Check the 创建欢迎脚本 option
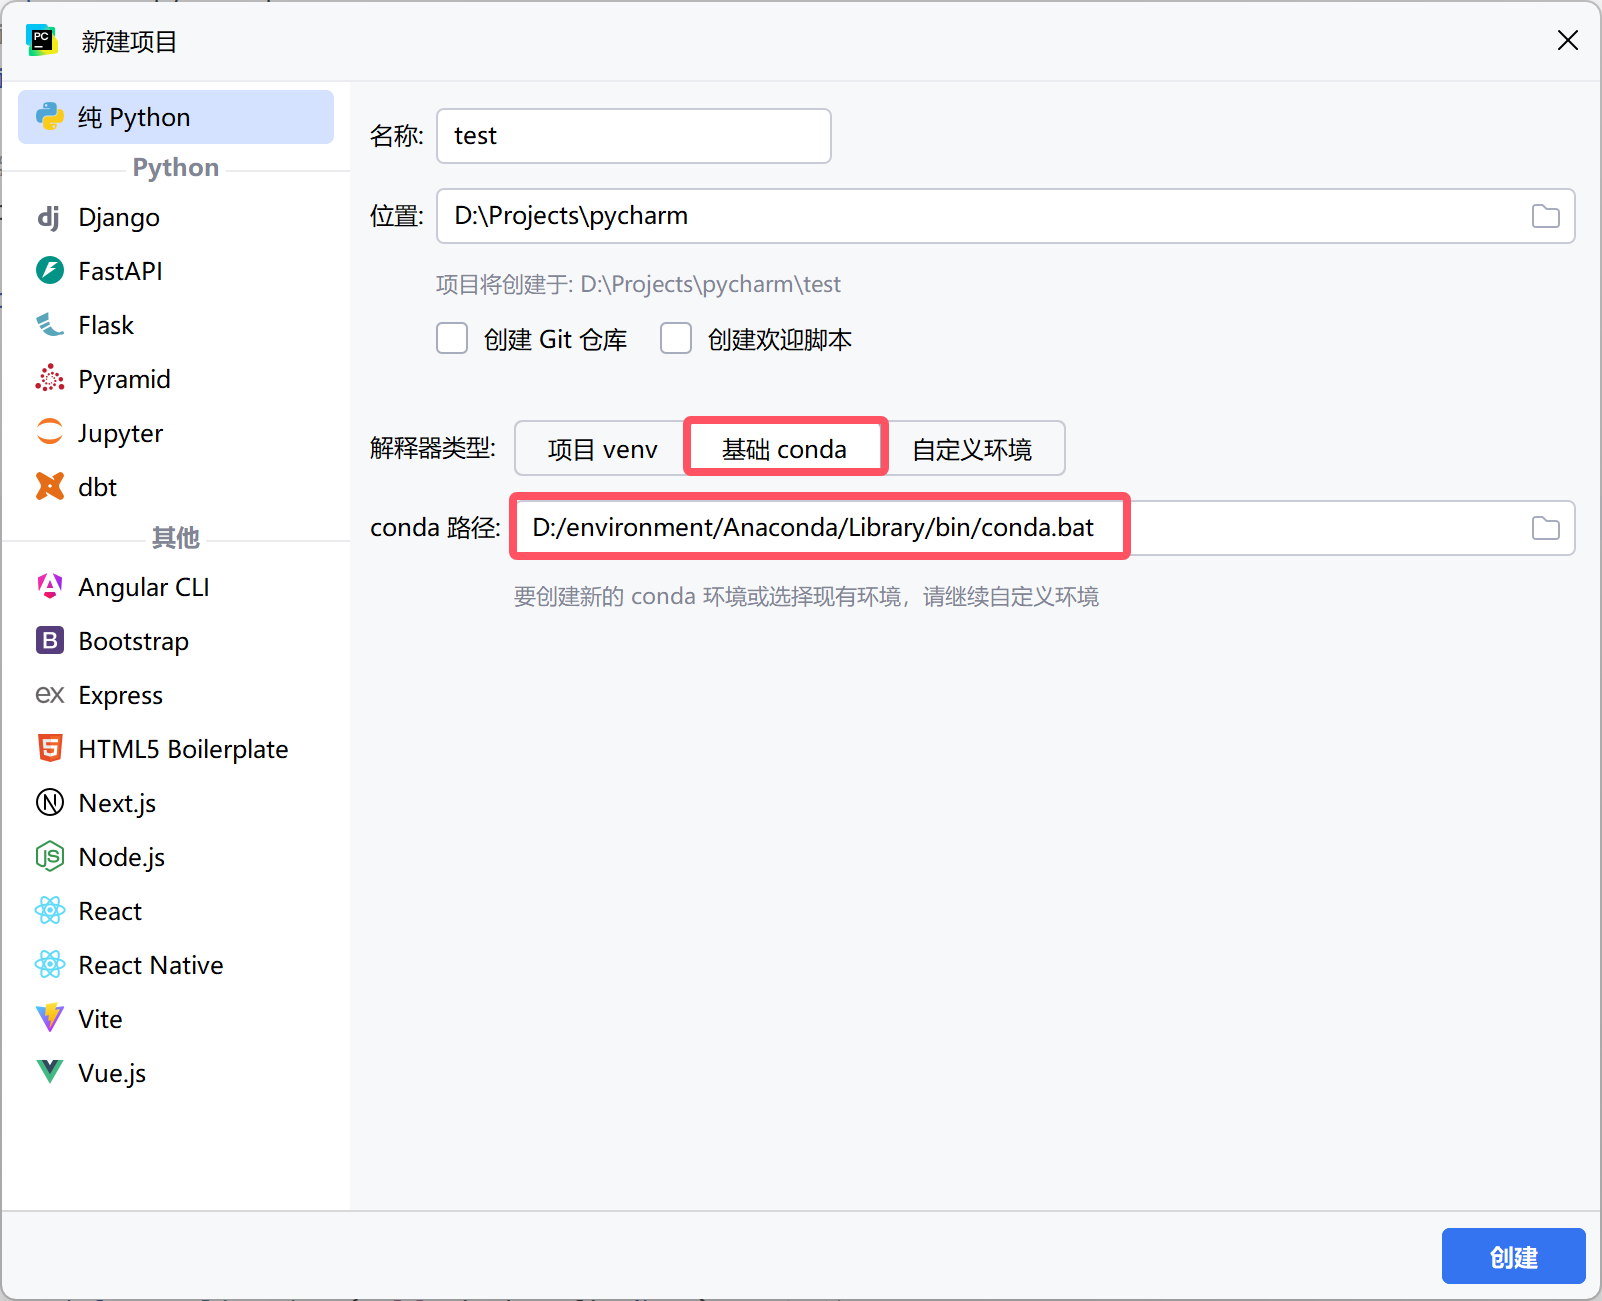The width and height of the screenshot is (1602, 1301). (676, 338)
